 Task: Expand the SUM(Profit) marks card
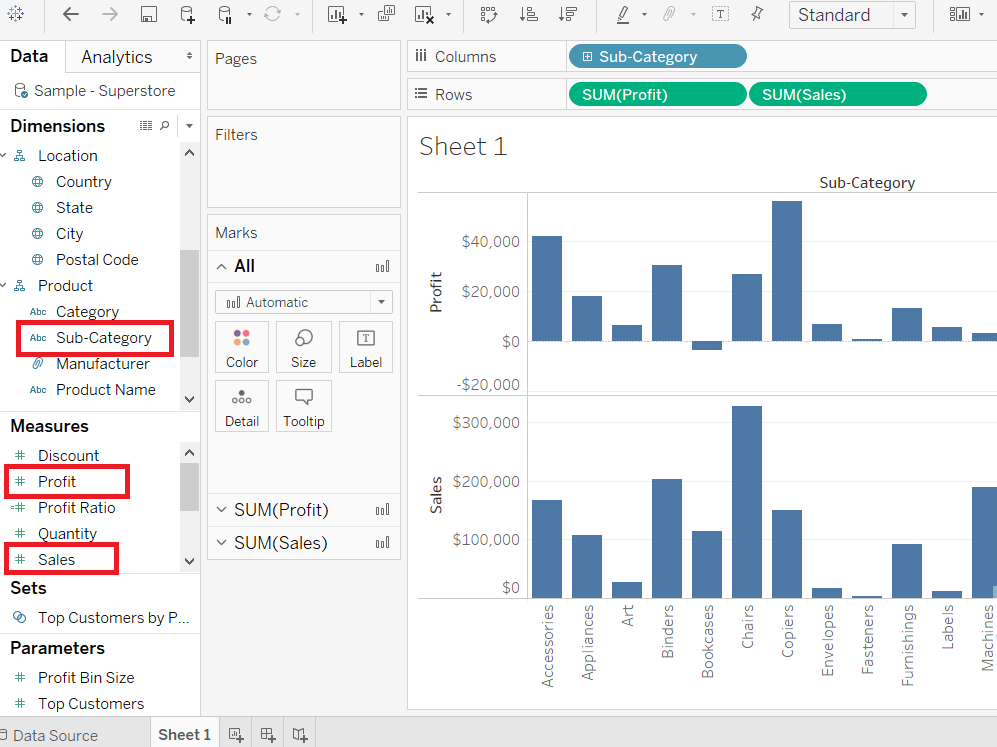click(x=221, y=510)
